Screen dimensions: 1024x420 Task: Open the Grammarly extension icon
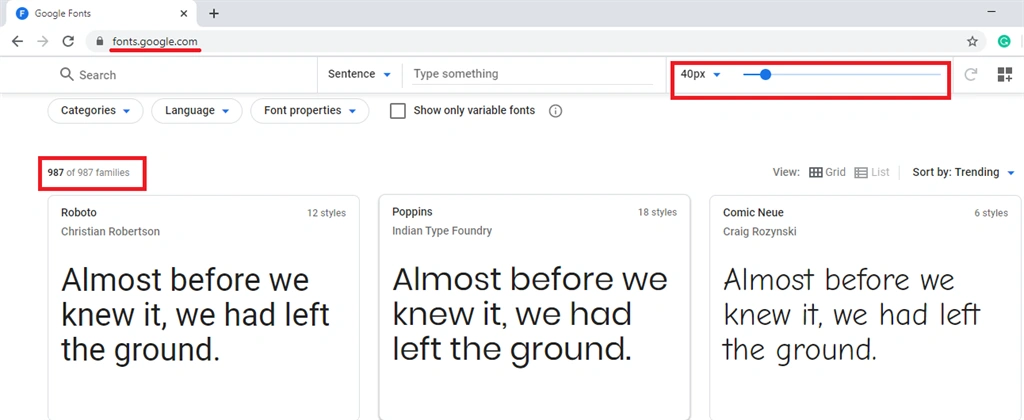[1004, 41]
